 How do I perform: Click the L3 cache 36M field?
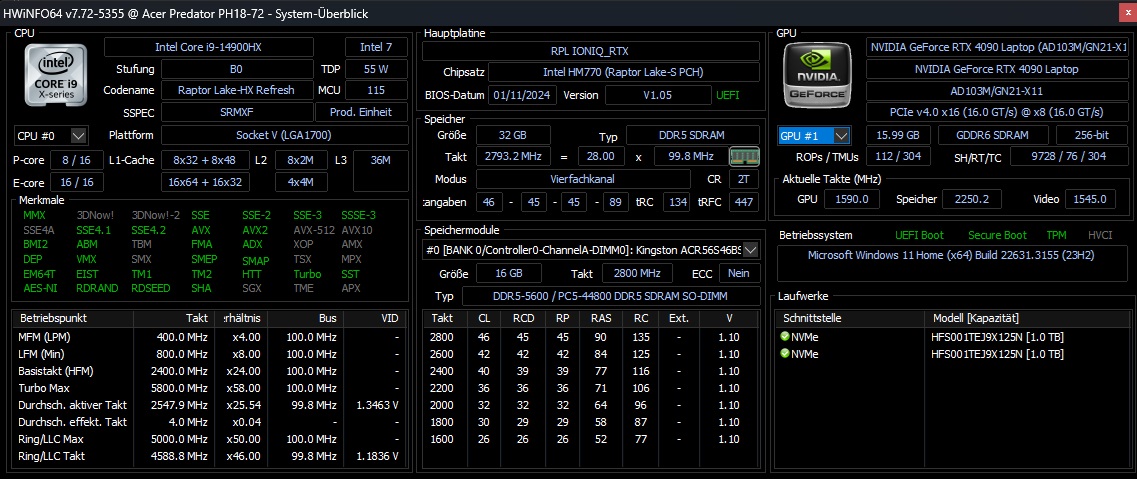coord(381,171)
